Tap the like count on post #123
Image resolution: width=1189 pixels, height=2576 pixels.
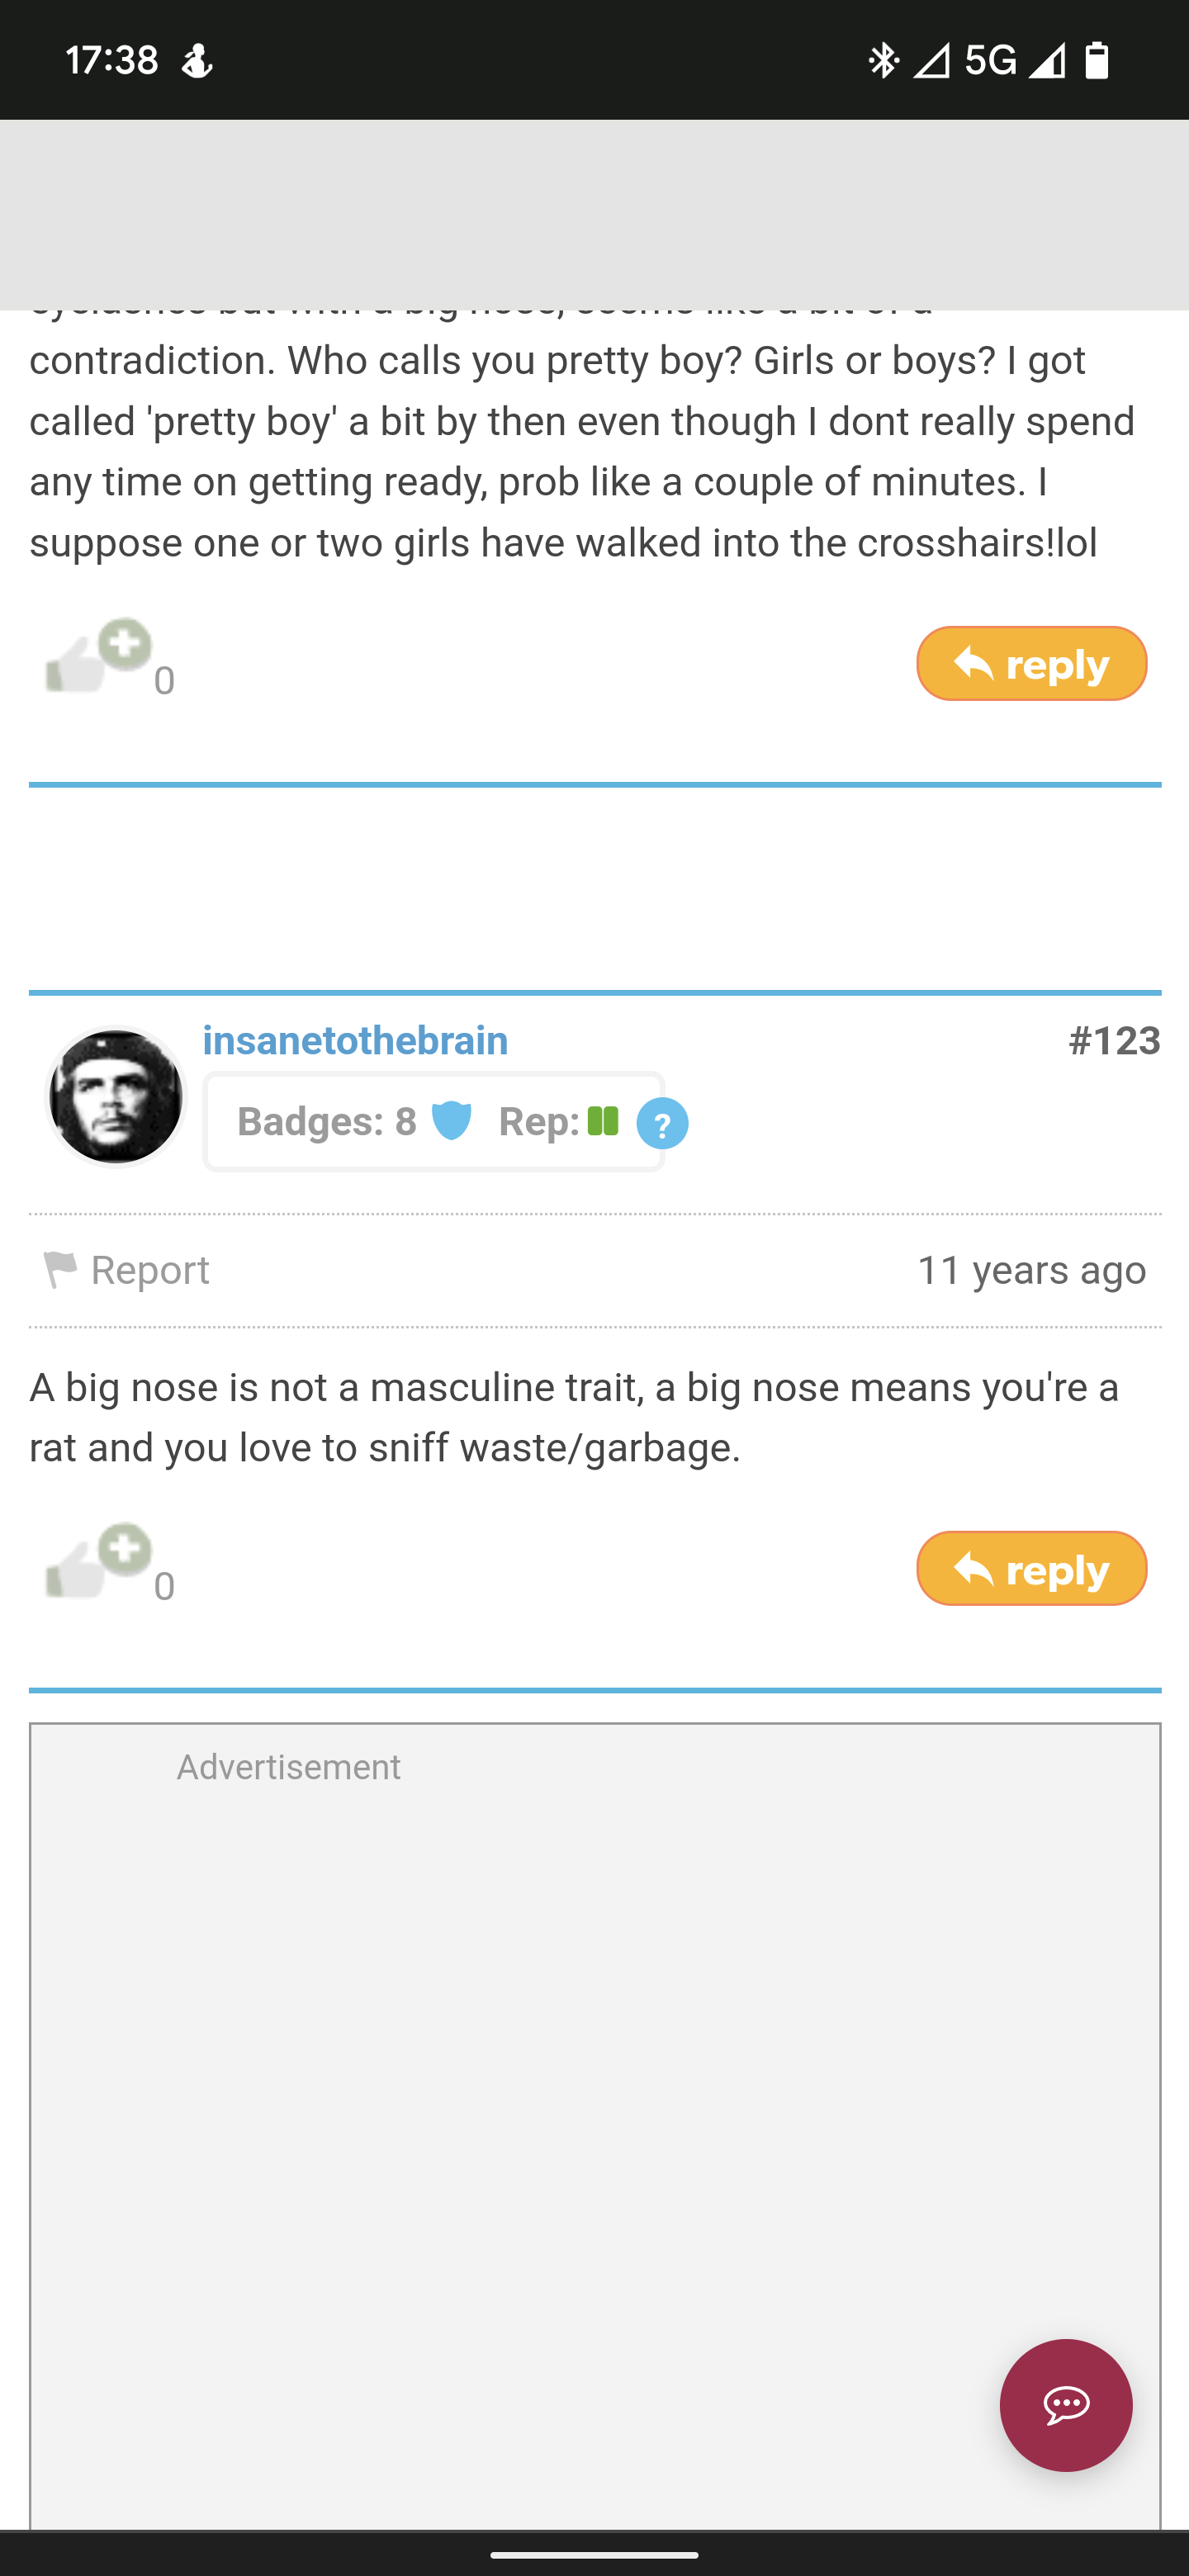(164, 1586)
